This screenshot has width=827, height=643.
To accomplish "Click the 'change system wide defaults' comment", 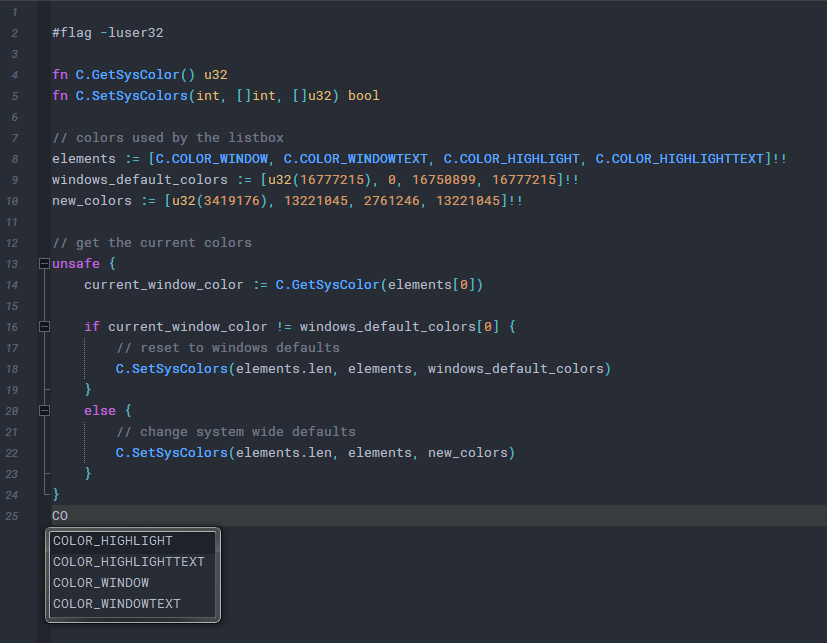I will pos(235,432).
